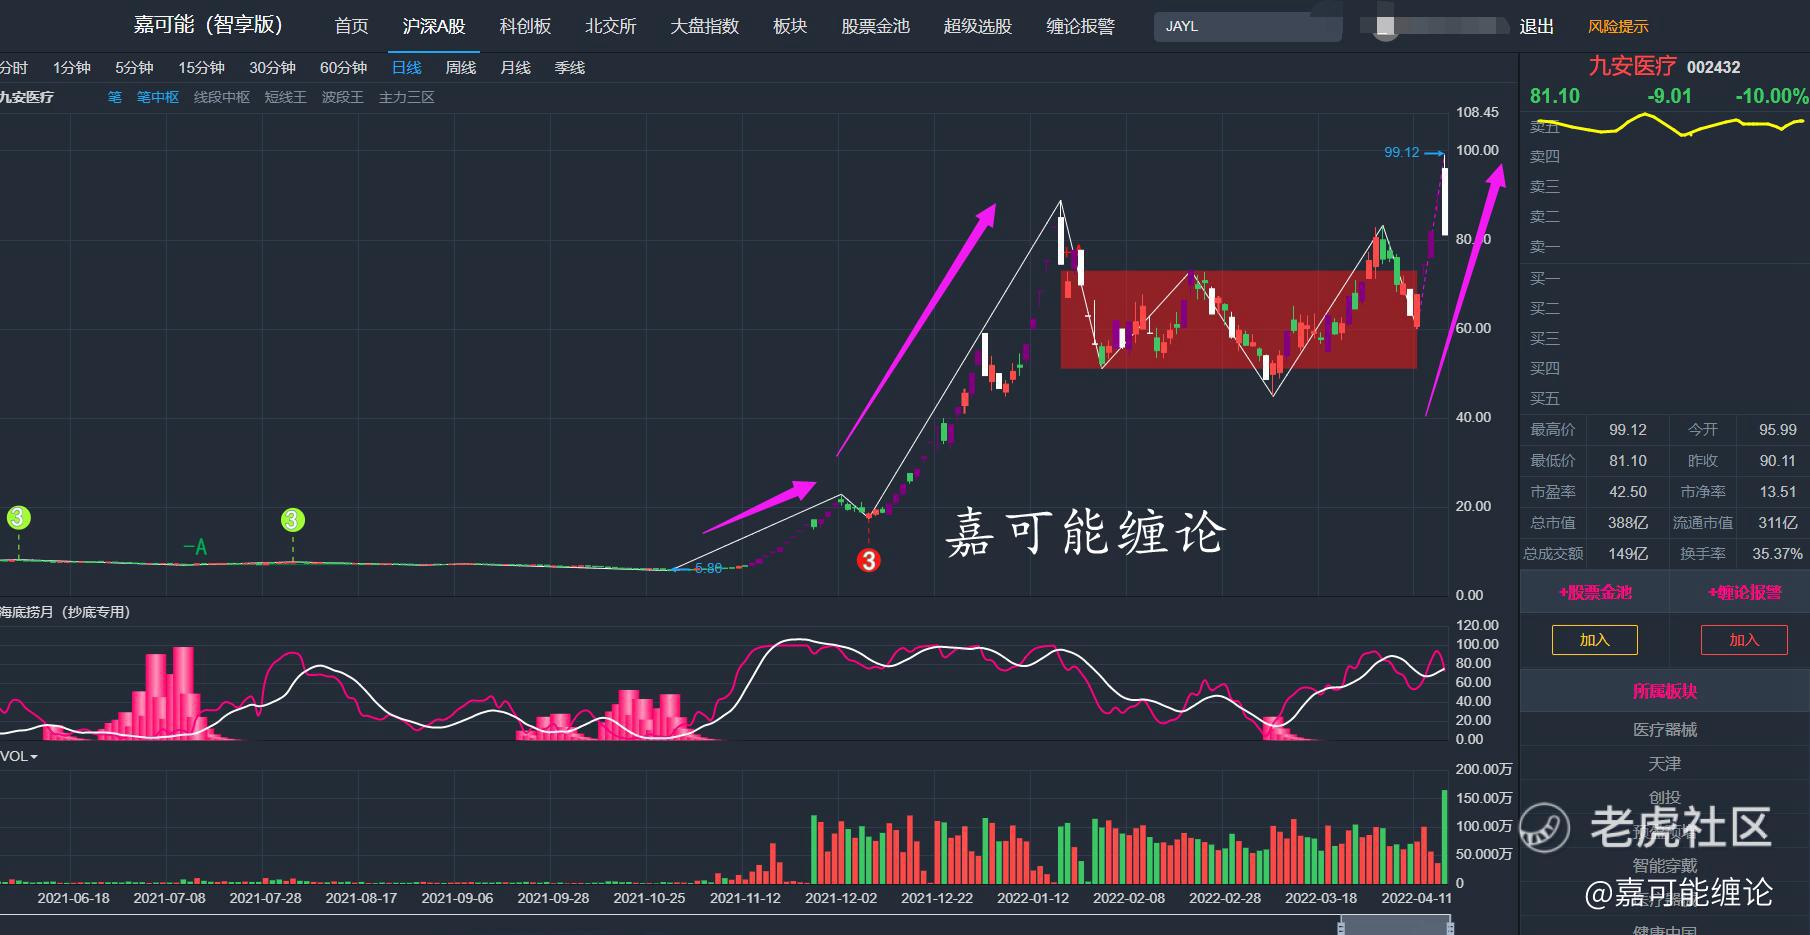Enable the 主力三区 indicator
Screen dimensions: 1810x935
407,97
